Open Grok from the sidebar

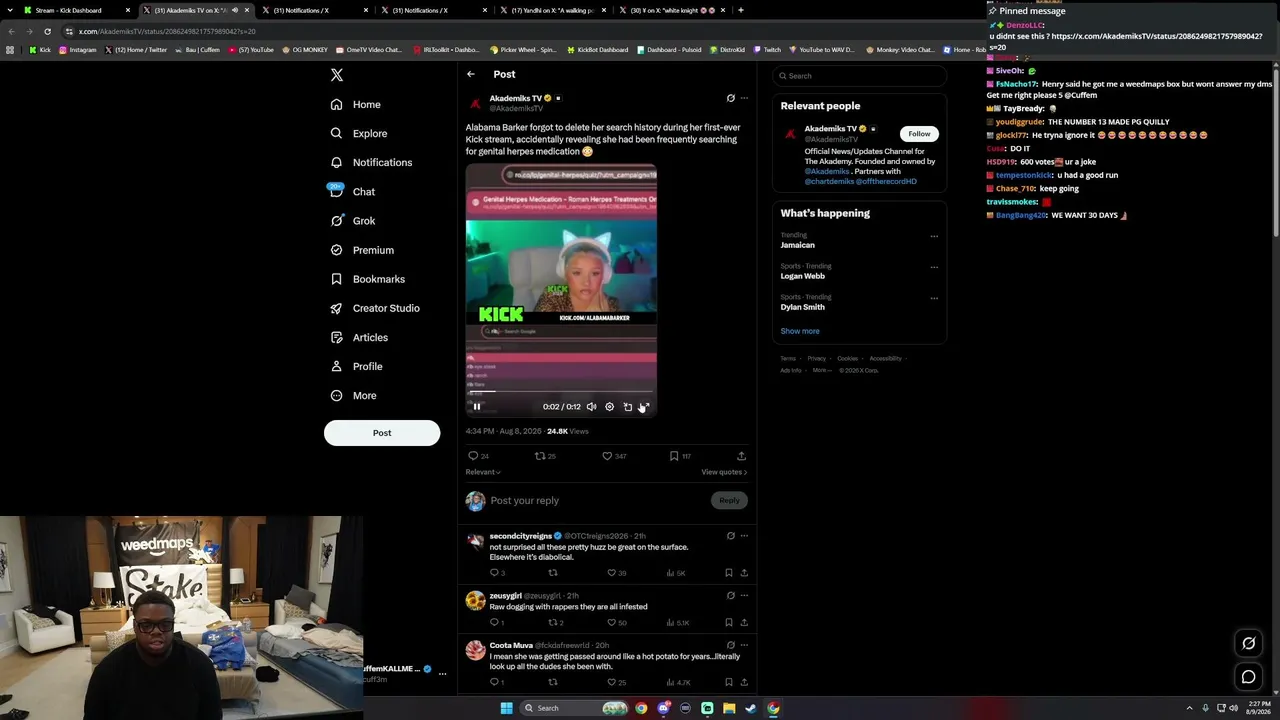pos(352,221)
